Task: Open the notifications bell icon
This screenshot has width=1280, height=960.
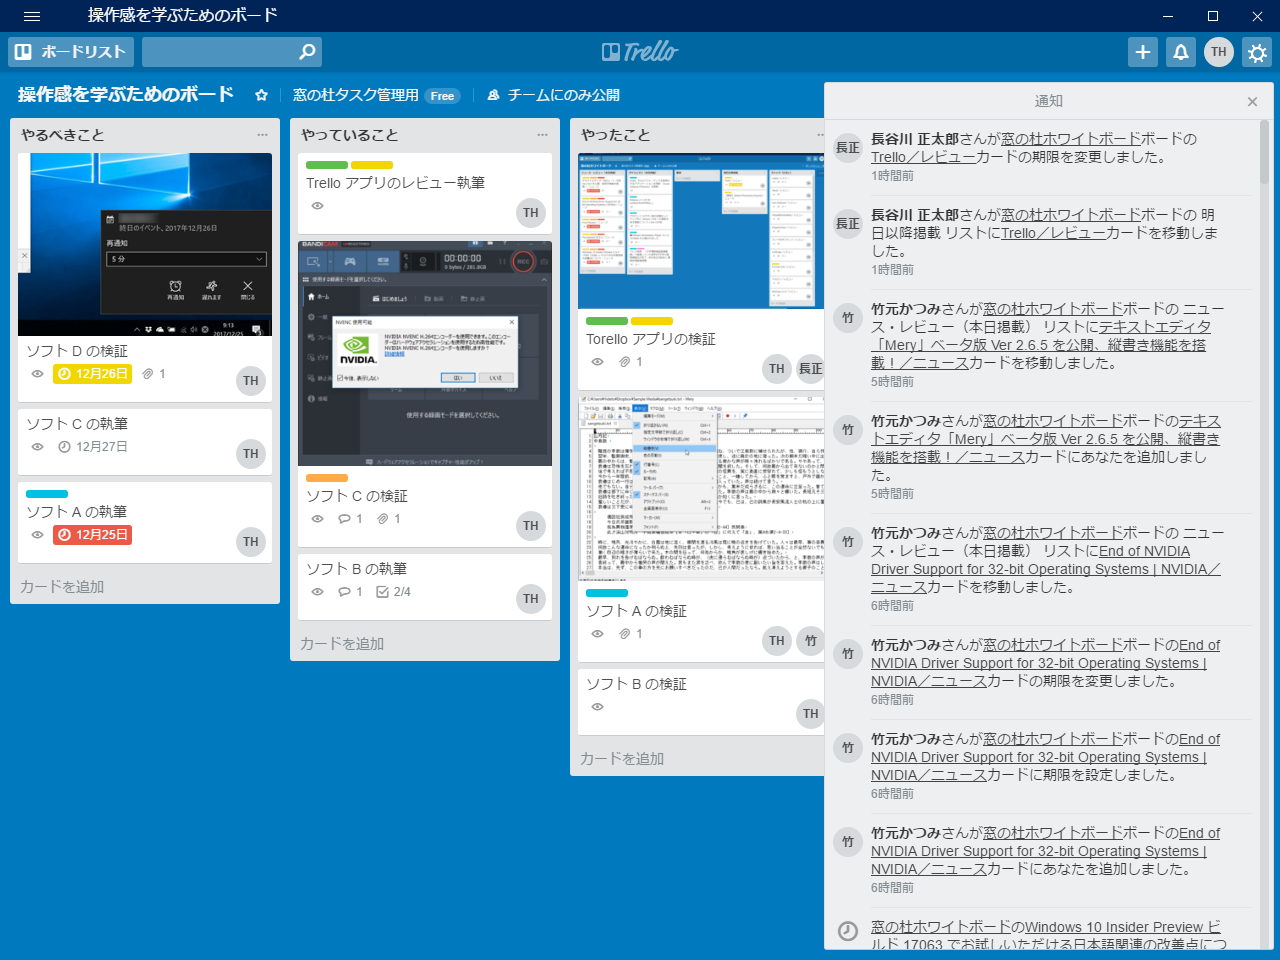Action: click(1181, 51)
